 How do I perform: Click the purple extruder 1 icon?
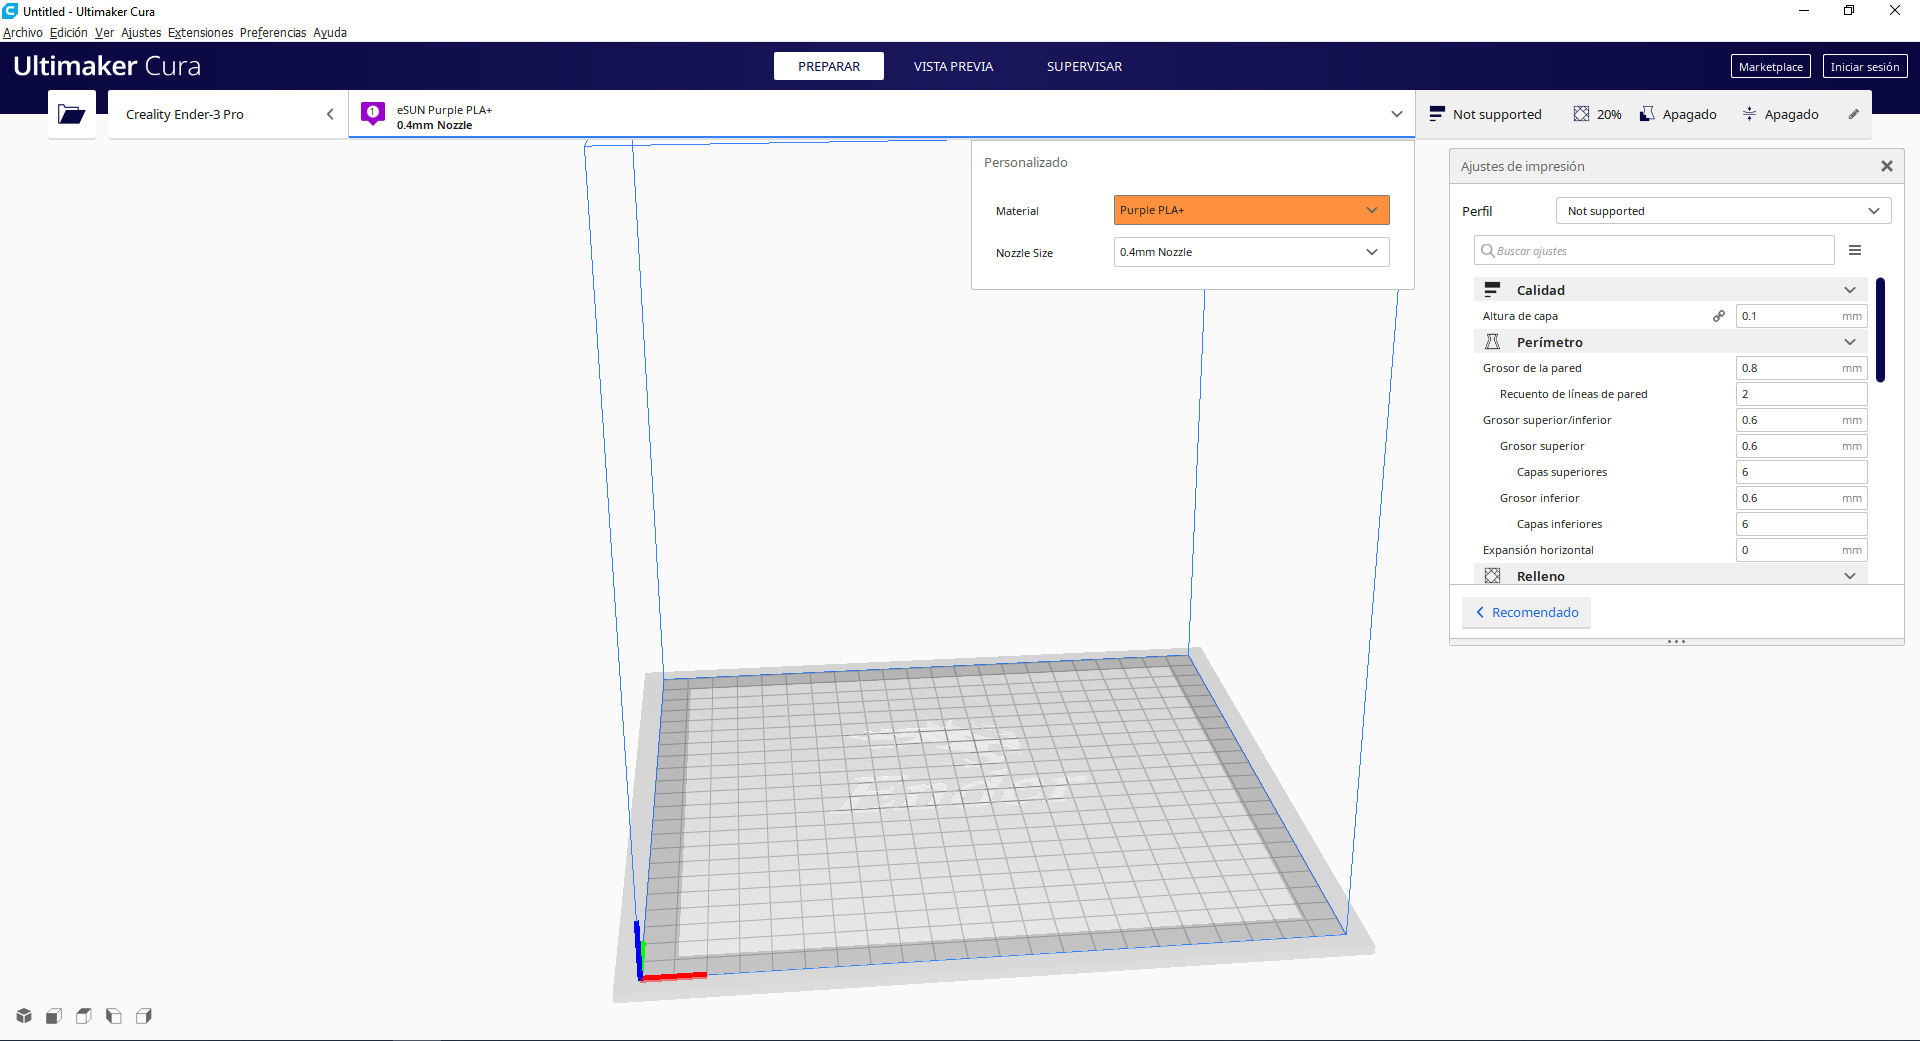coord(373,114)
